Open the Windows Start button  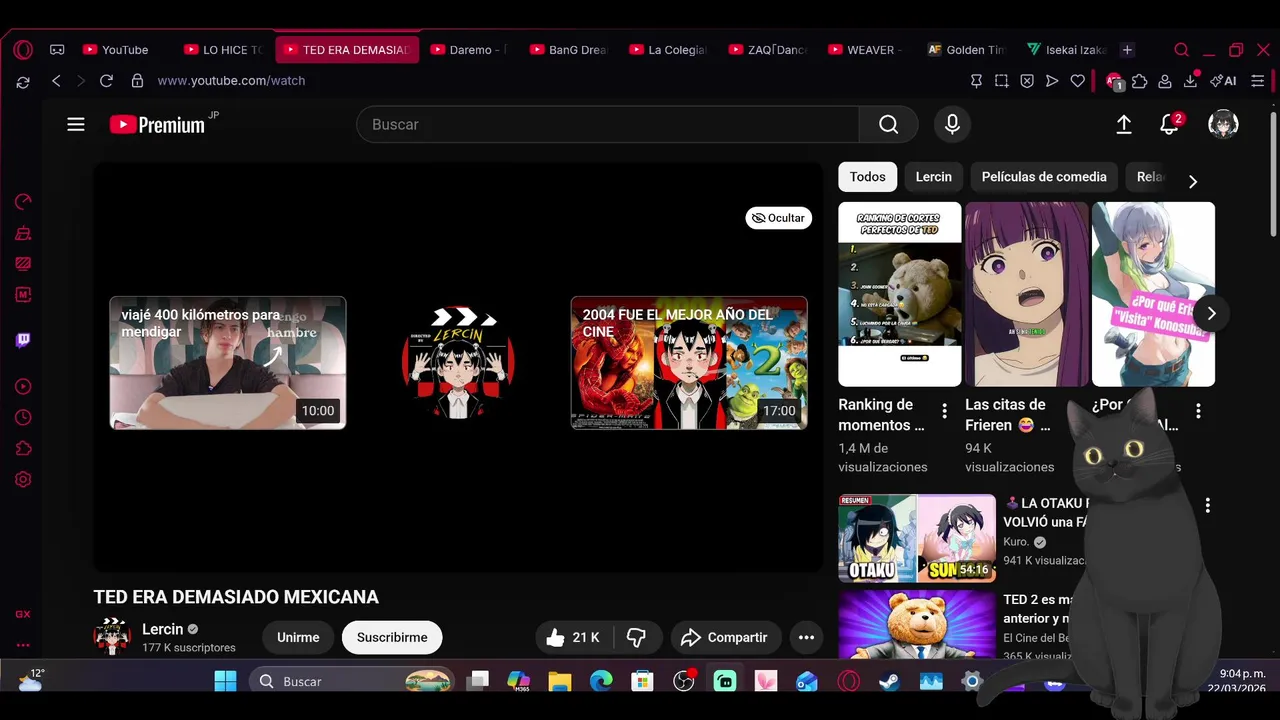point(225,681)
